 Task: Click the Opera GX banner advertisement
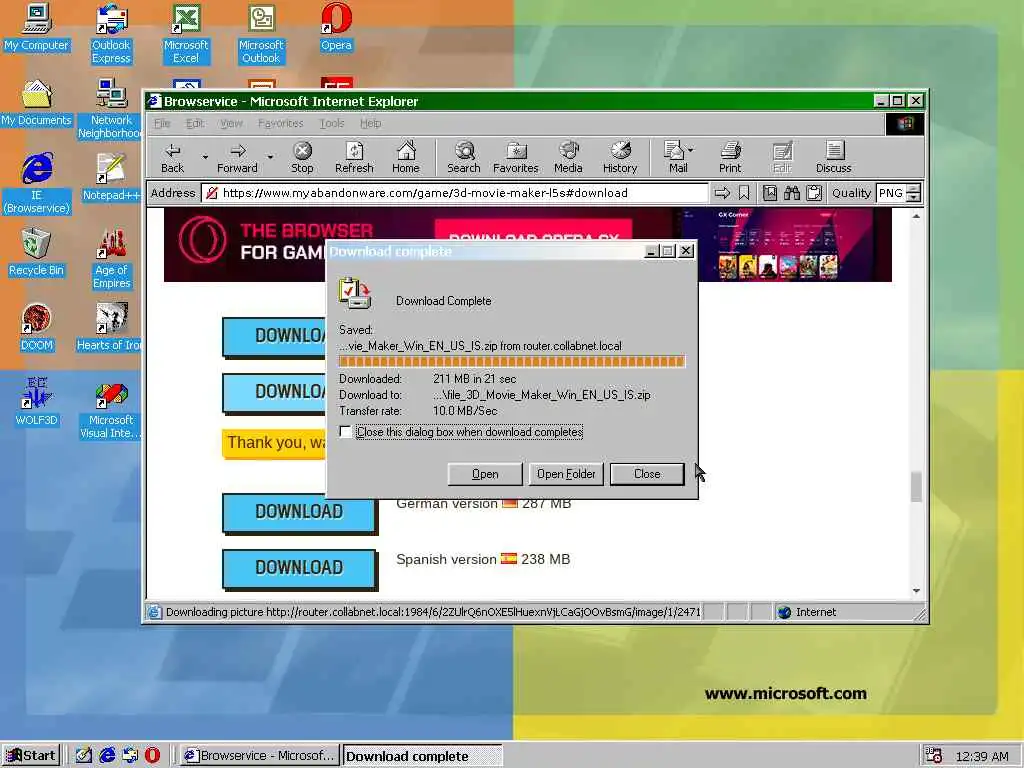pyautogui.click(x=528, y=245)
